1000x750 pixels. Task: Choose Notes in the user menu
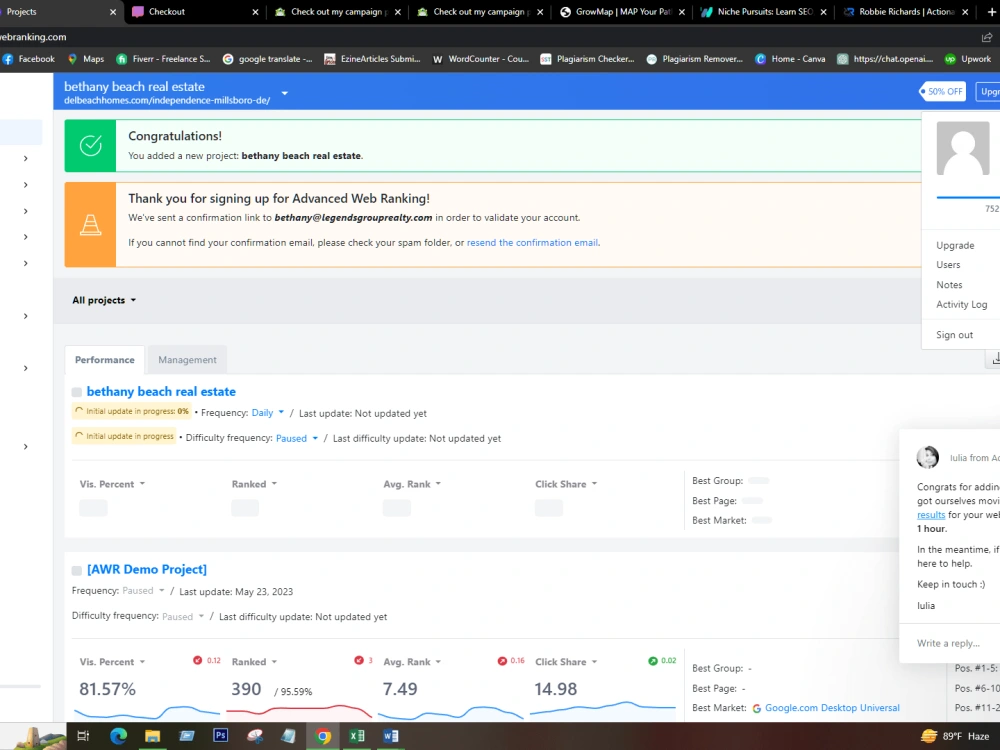pyautogui.click(x=949, y=285)
